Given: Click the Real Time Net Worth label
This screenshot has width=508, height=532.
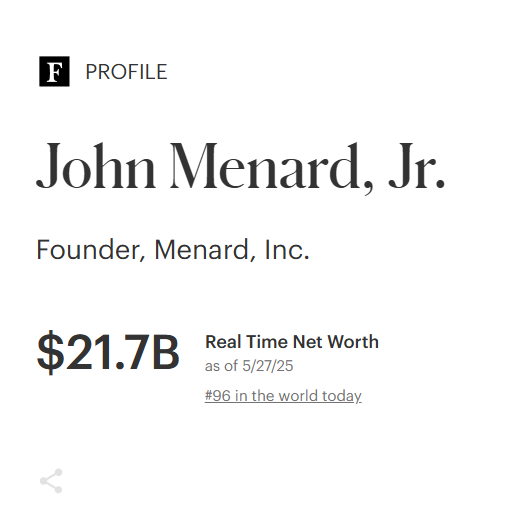Looking at the screenshot, I should (292, 342).
